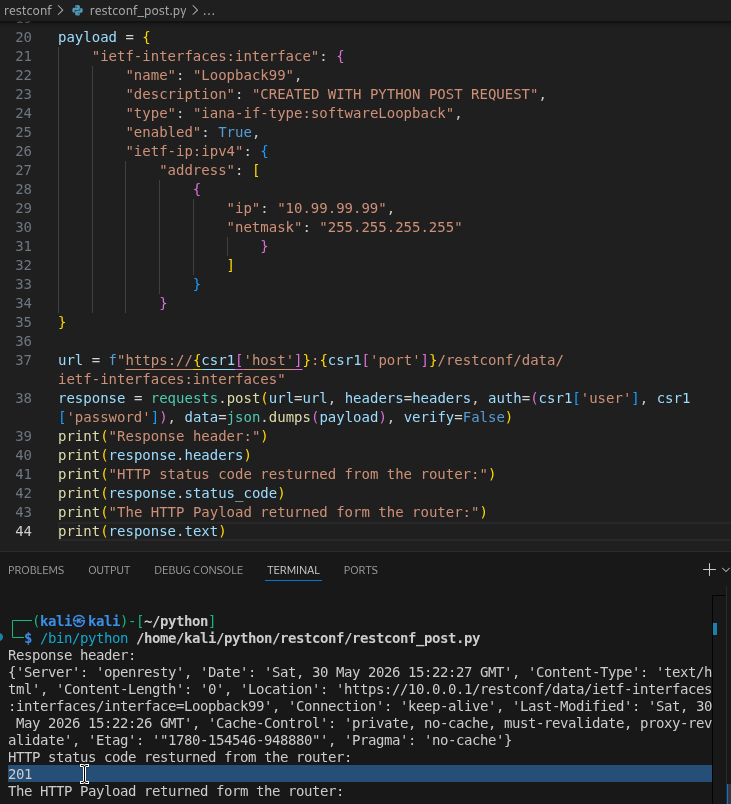The height and width of the screenshot is (804, 731).
Task: Click the restconf breadcrumb folder
Action: coord(28,10)
